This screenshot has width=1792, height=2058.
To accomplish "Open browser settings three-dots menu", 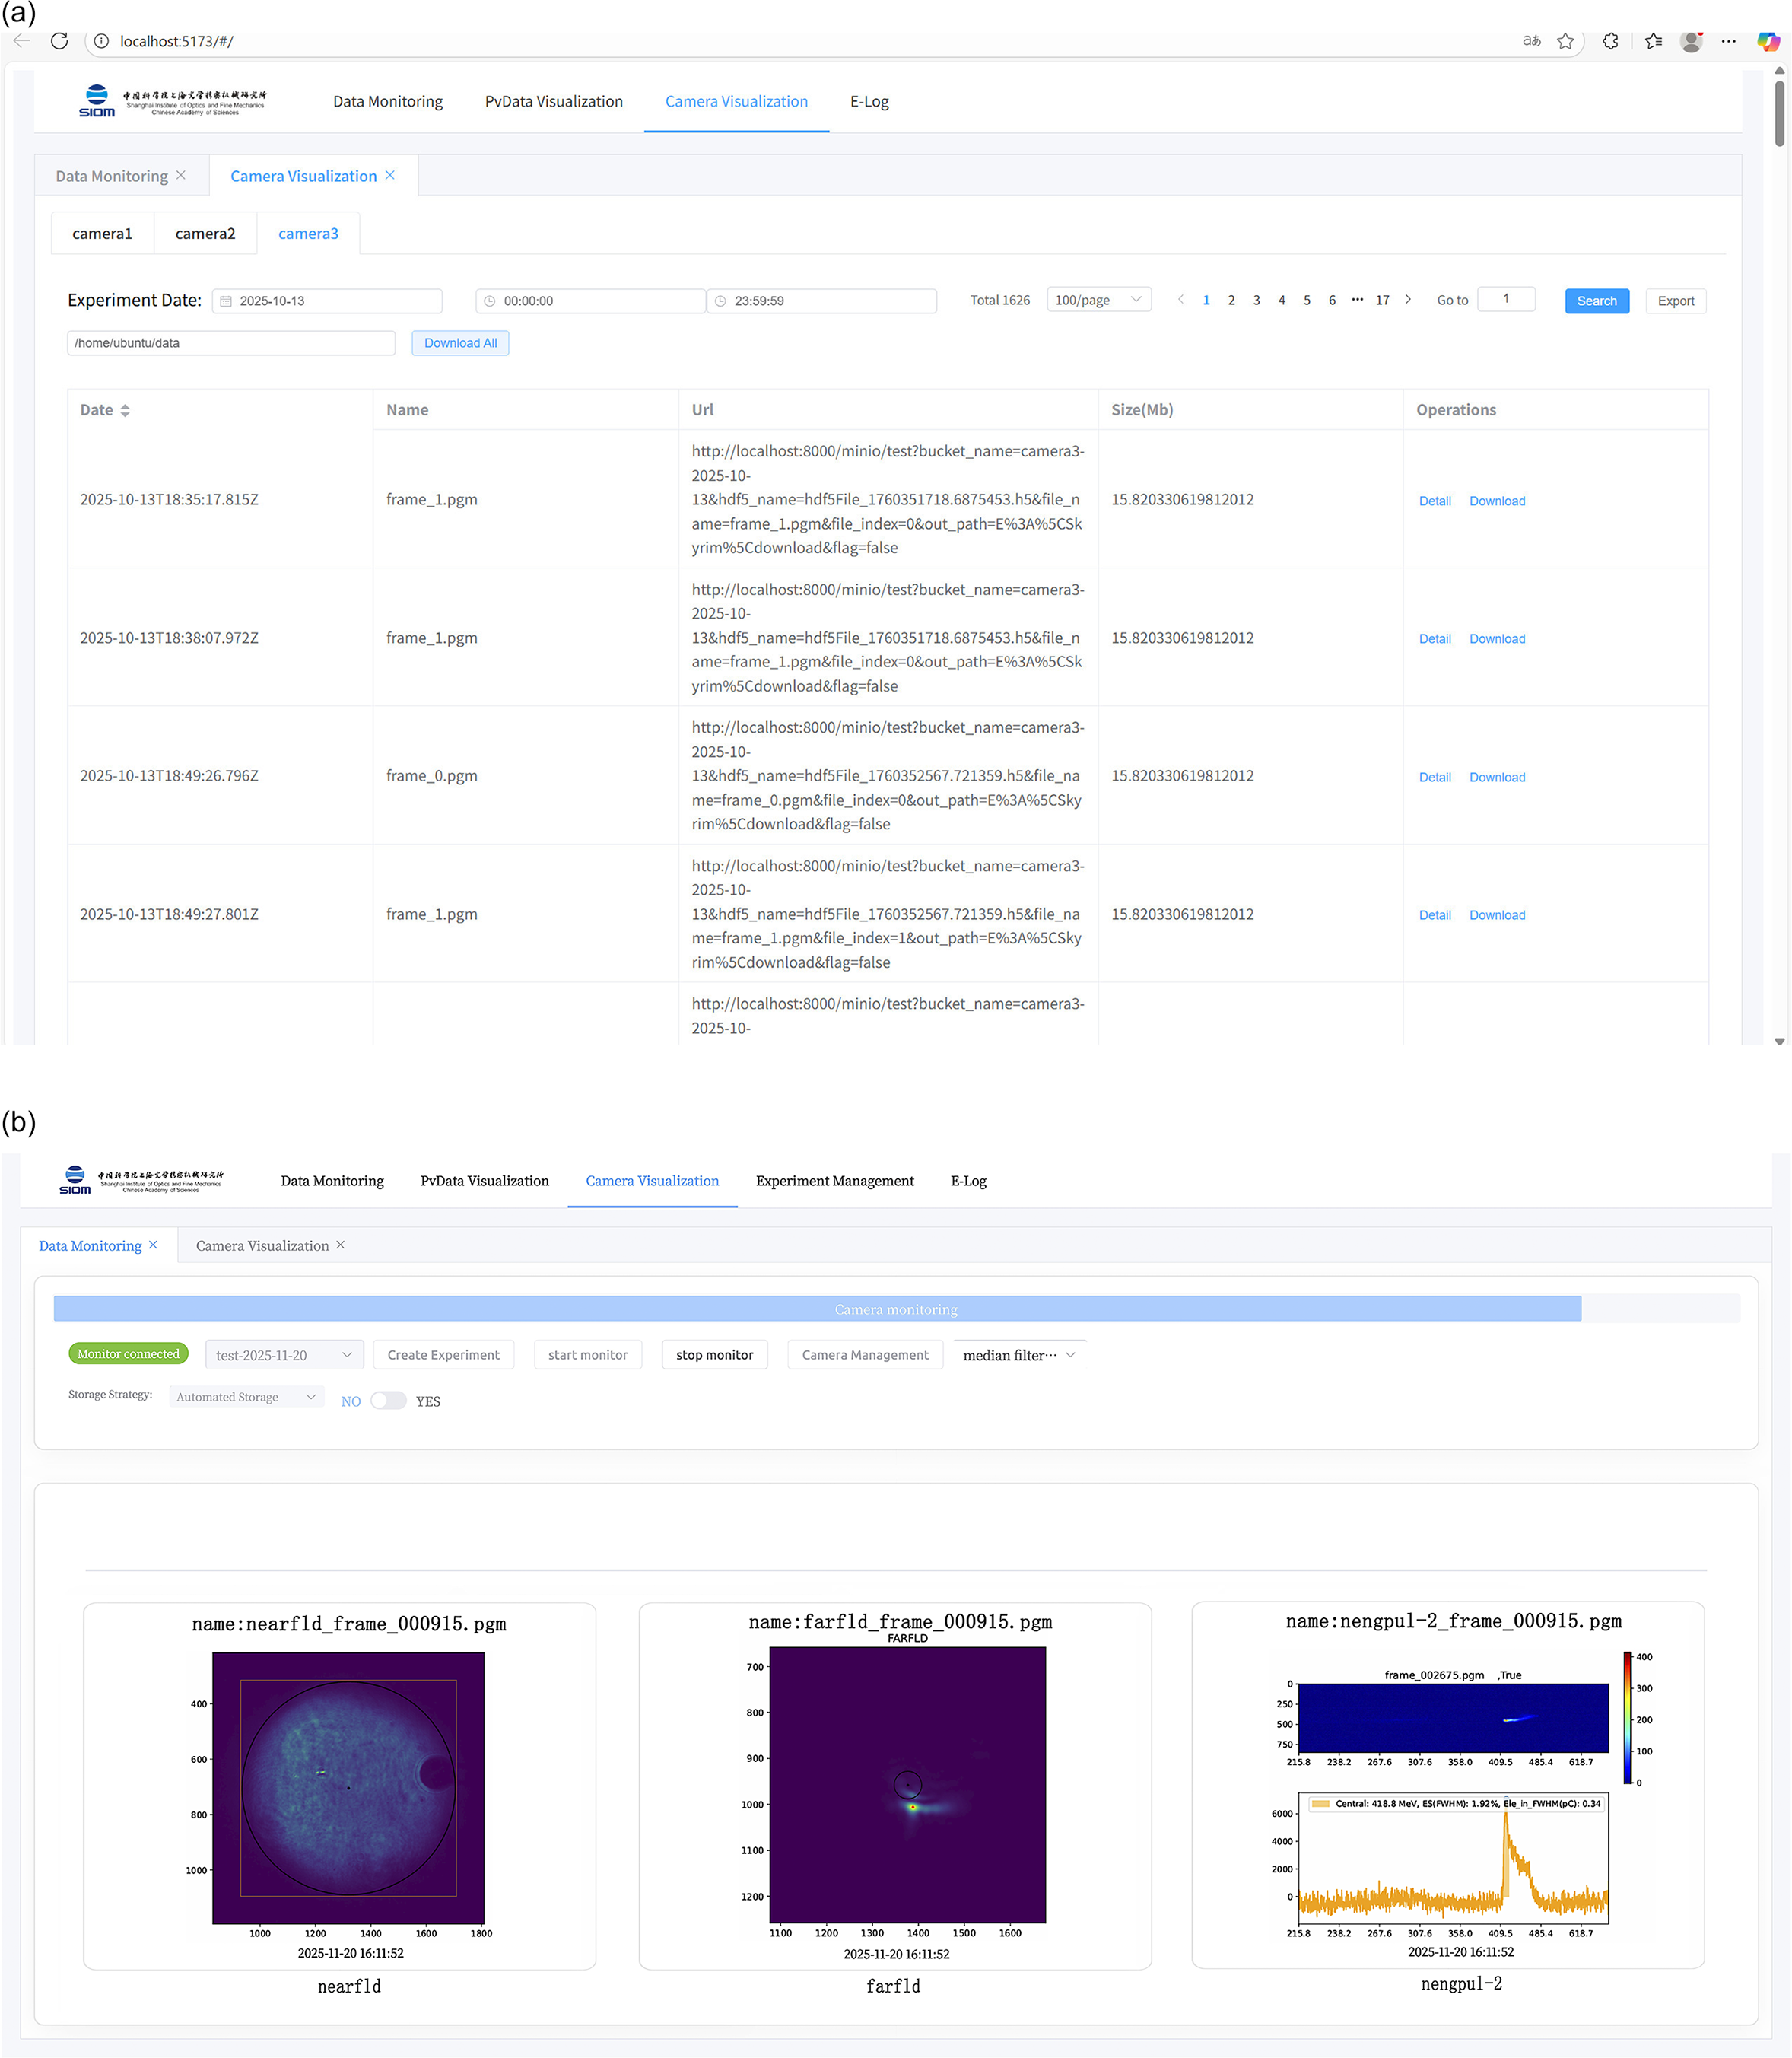I will pyautogui.click(x=1729, y=41).
